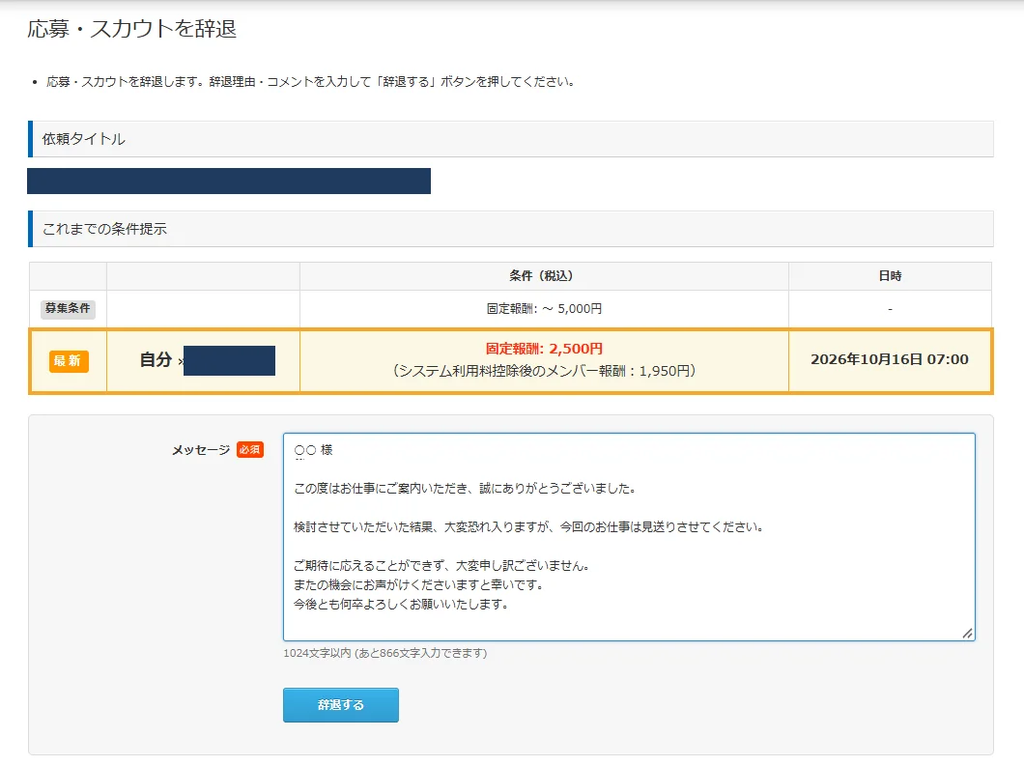1024x763 pixels.
Task: Click the 1024文字以内 character count hint
Action: pos(385,653)
